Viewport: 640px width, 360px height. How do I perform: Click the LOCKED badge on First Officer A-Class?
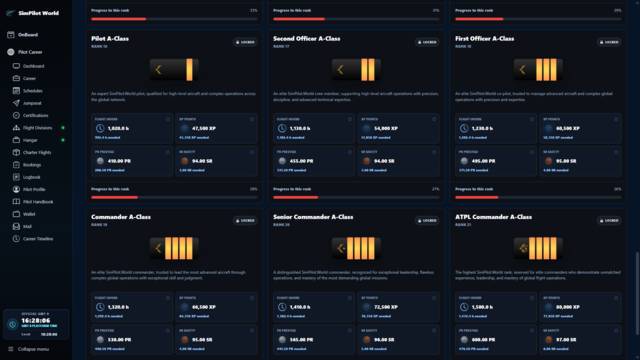point(609,42)
